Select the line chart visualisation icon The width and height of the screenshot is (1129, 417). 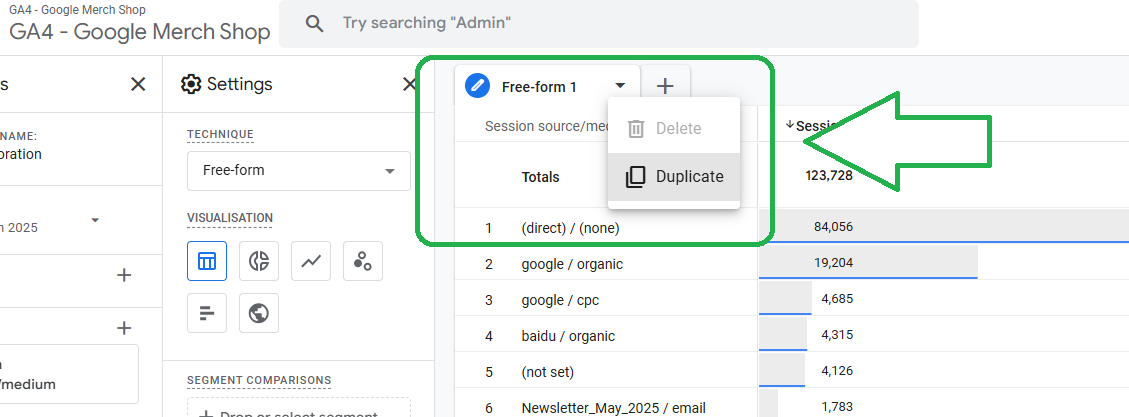tap(311, 261)
